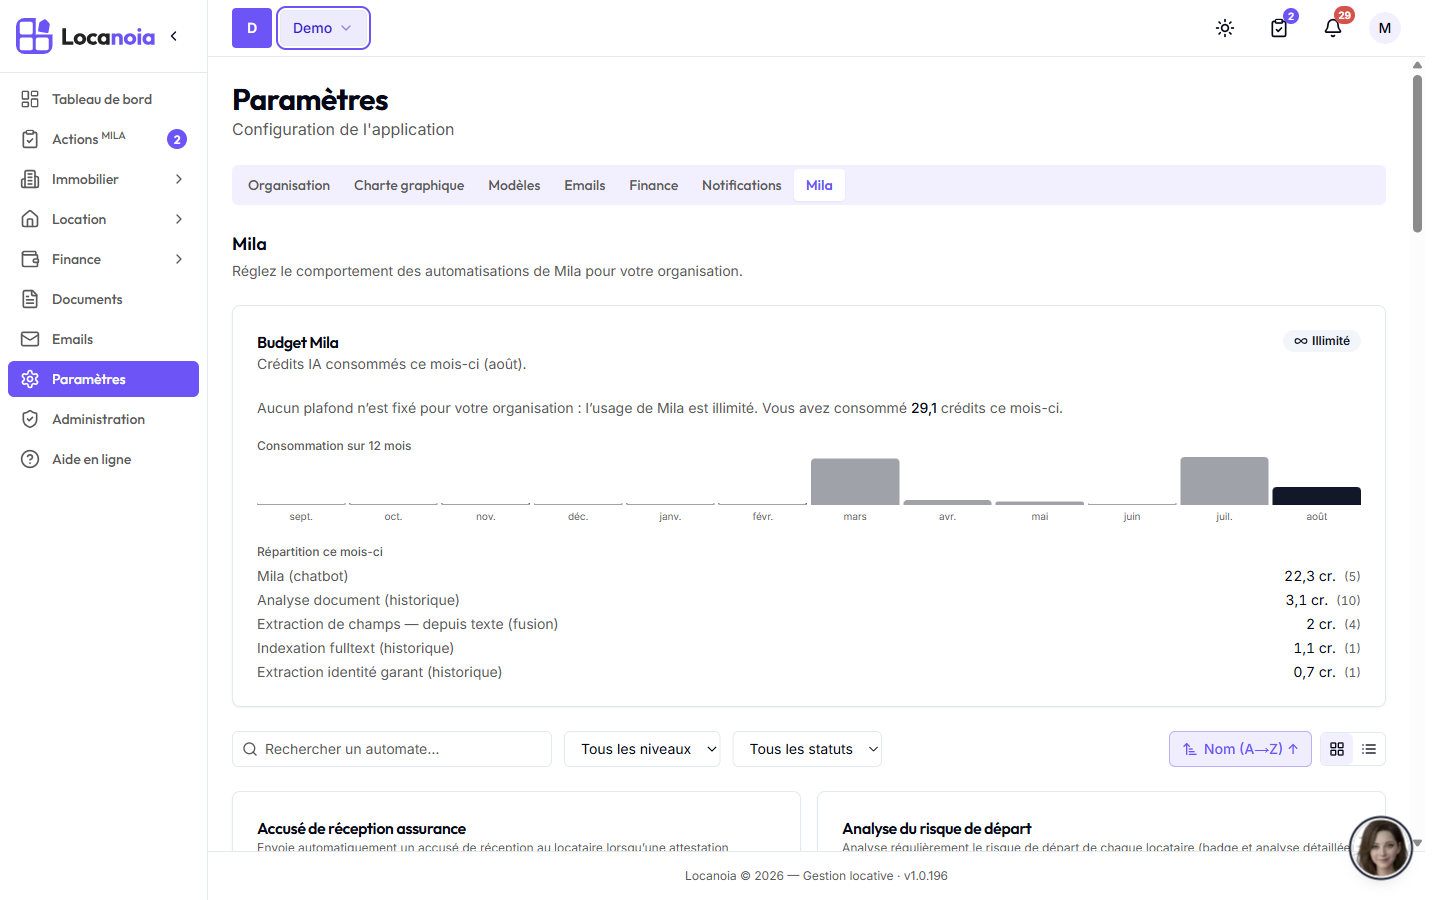Viewport: 1440px width, 900px height.
Task: Open Aide en ligne link
Action: tap(103, 459)
